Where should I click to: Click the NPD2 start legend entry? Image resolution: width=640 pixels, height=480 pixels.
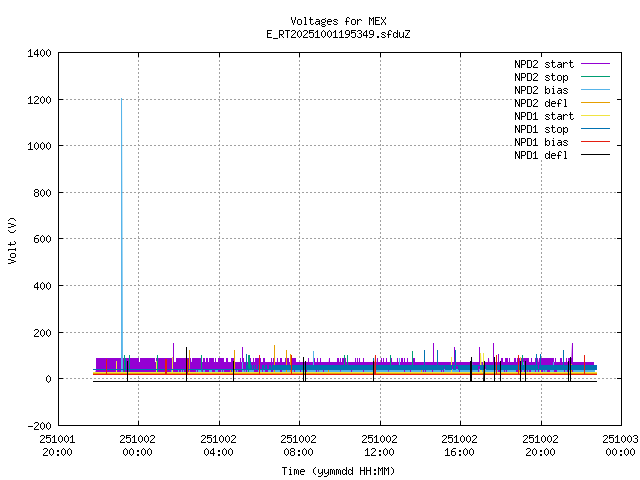point(544,64)
